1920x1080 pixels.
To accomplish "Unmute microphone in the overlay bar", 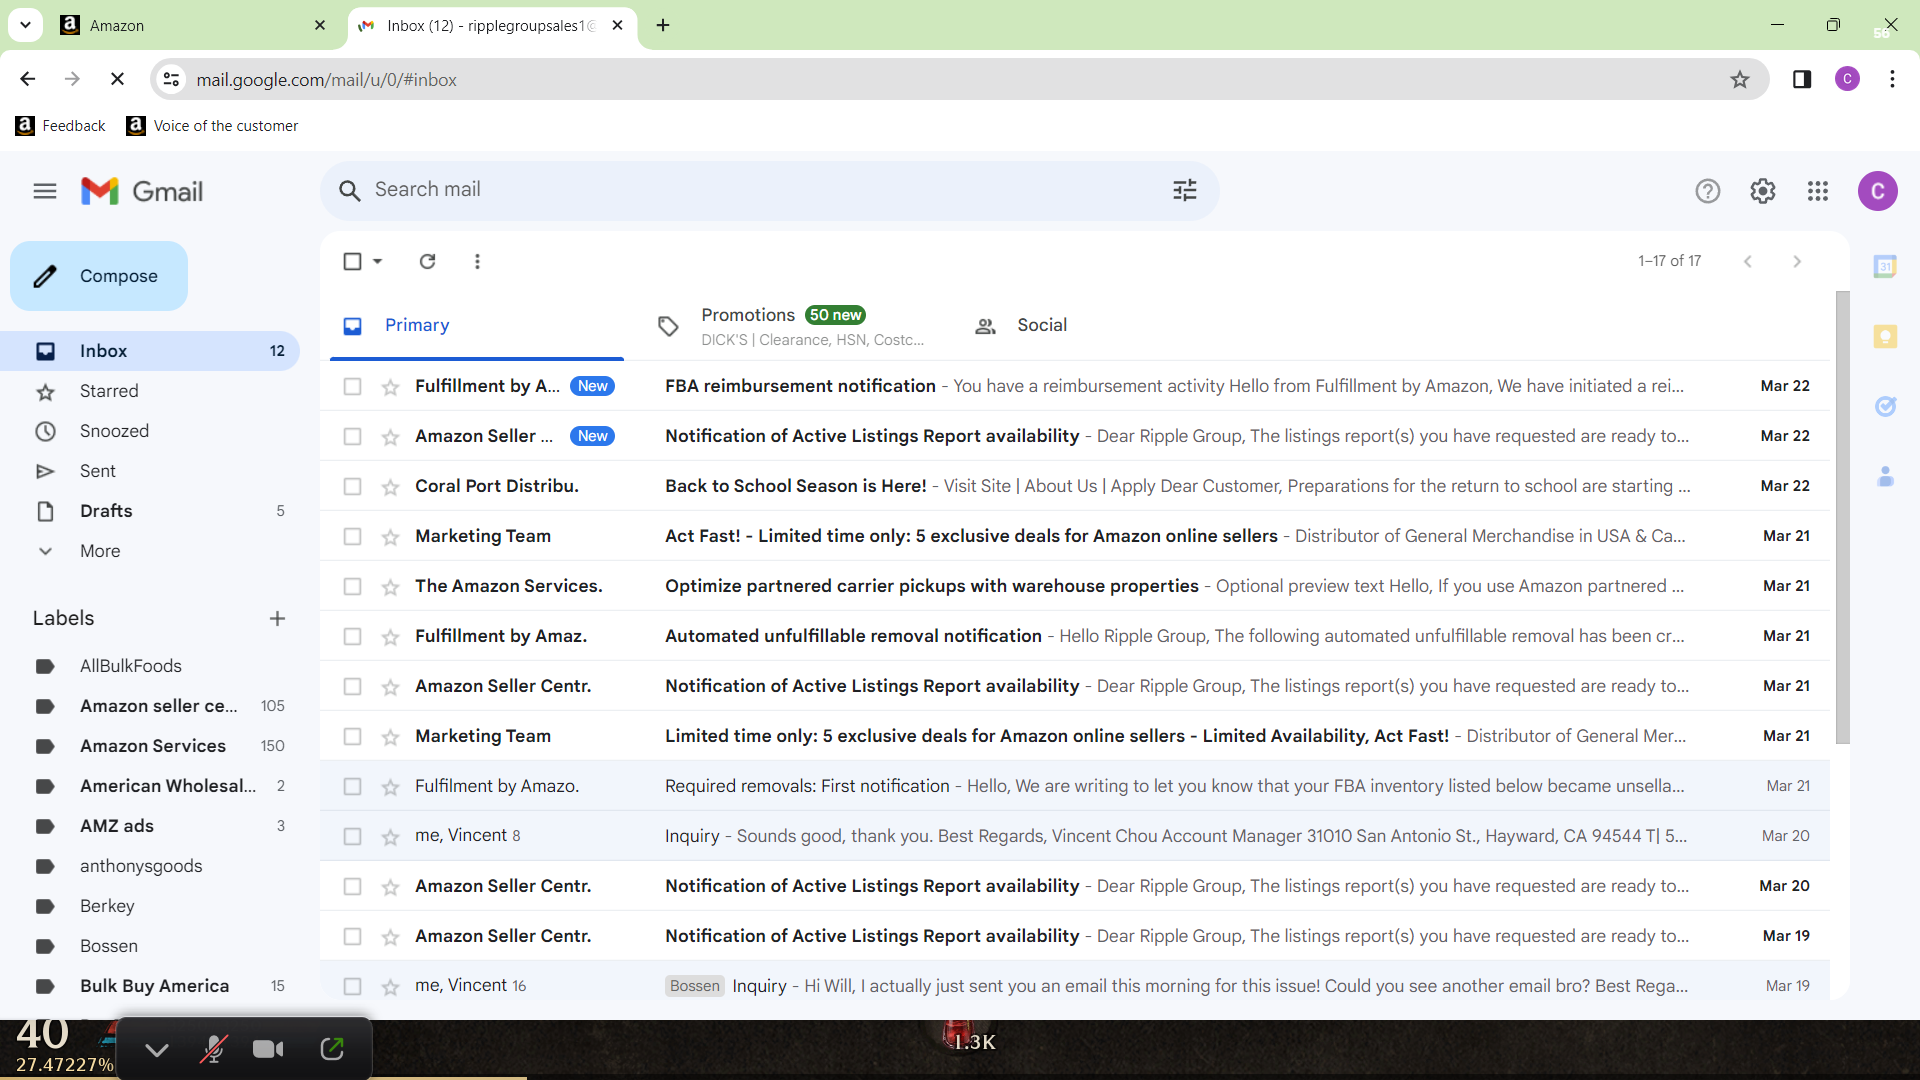I will pos(213,1049).
